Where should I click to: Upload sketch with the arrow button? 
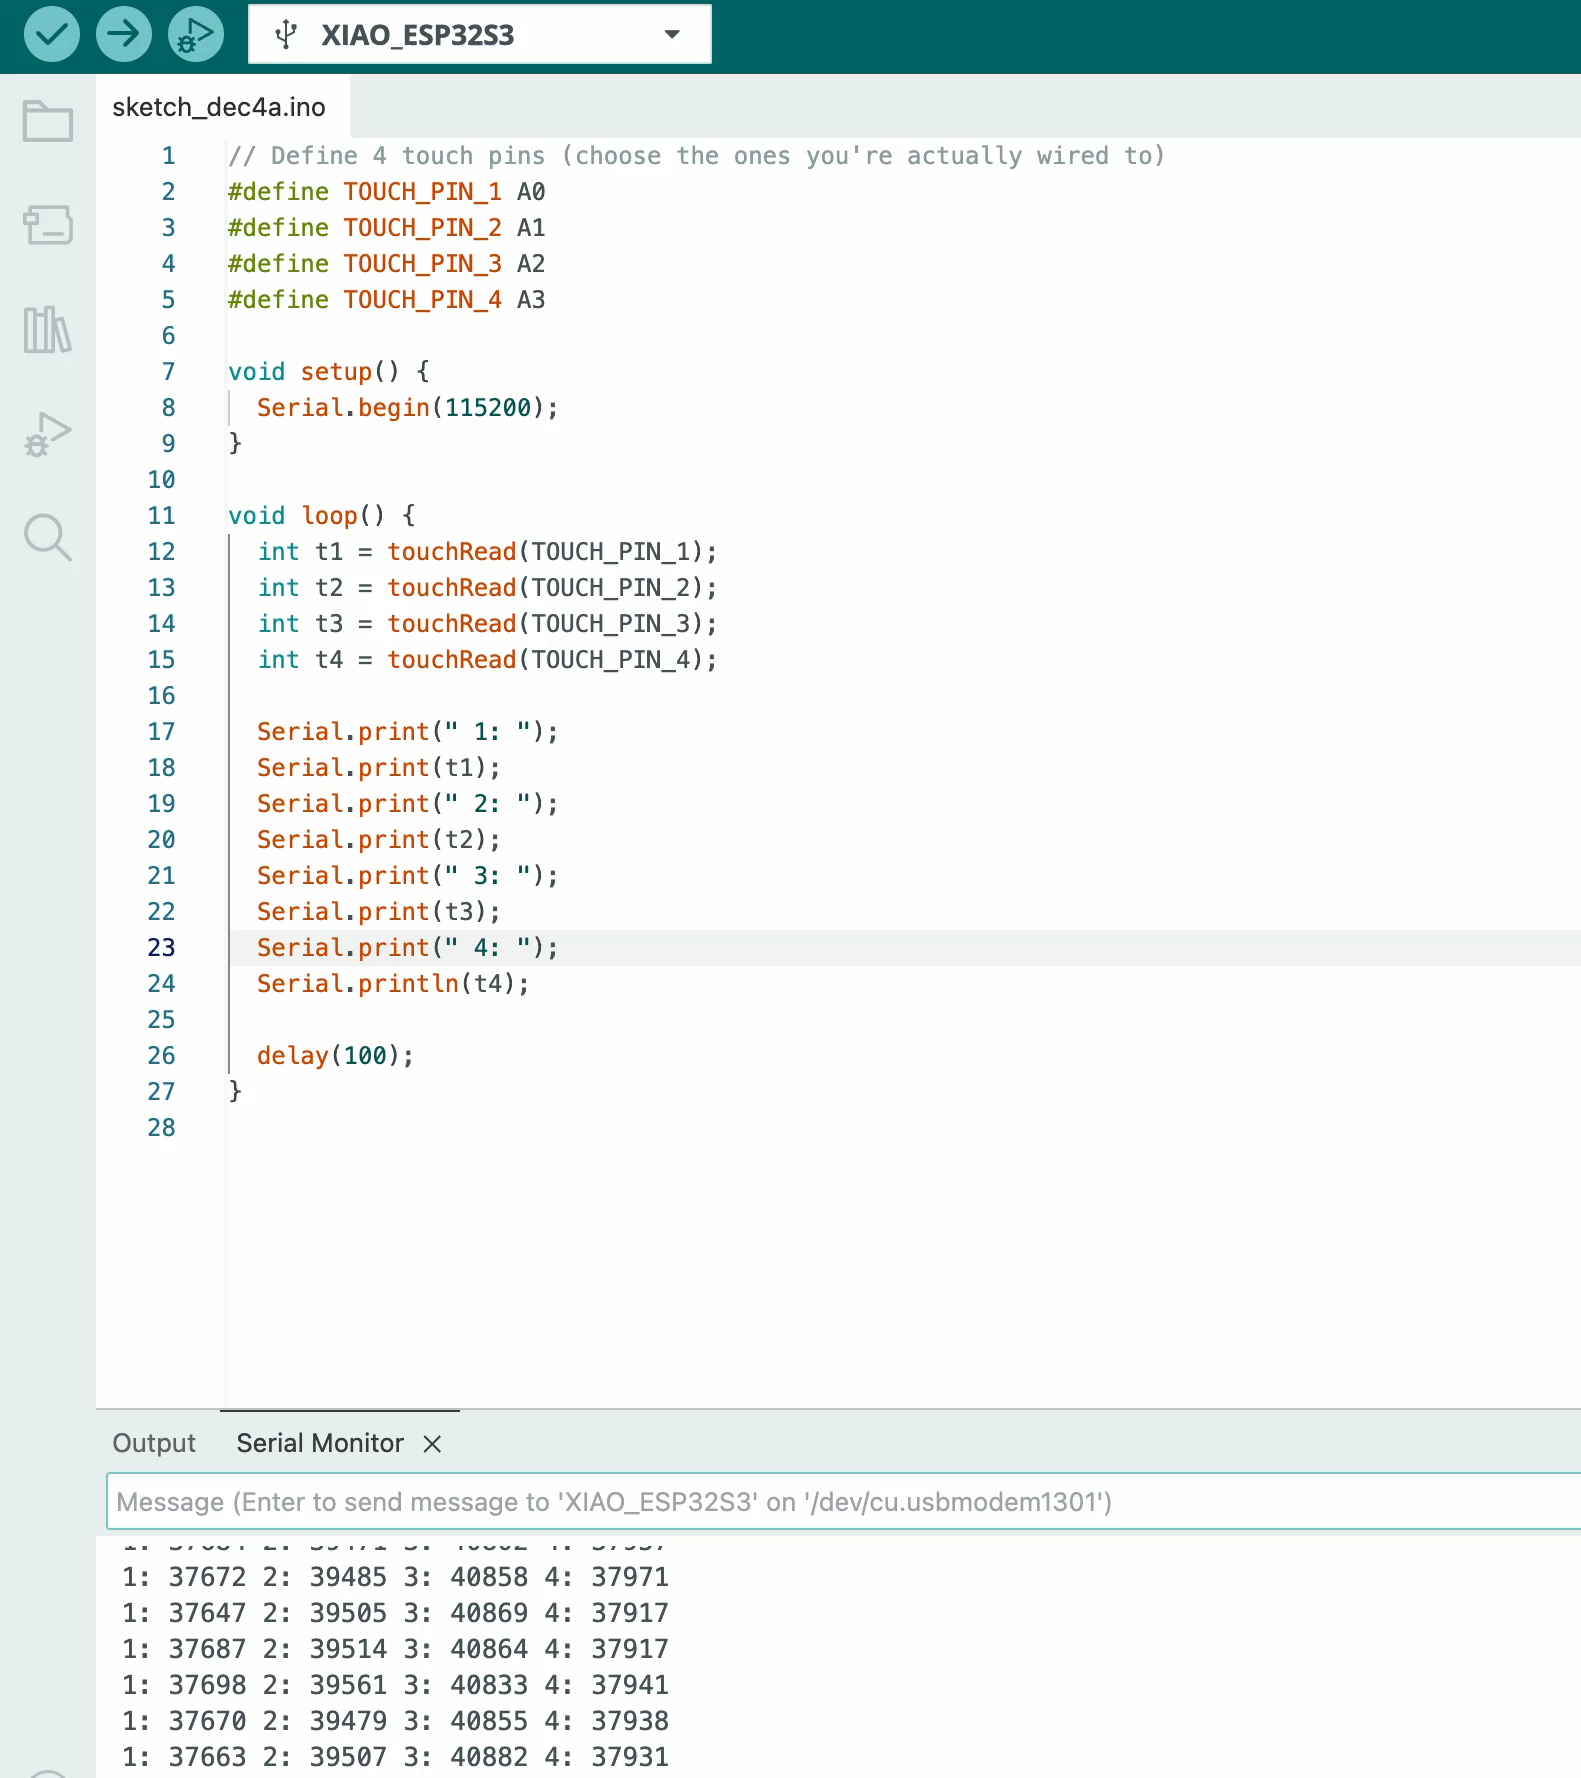[123, 34]
